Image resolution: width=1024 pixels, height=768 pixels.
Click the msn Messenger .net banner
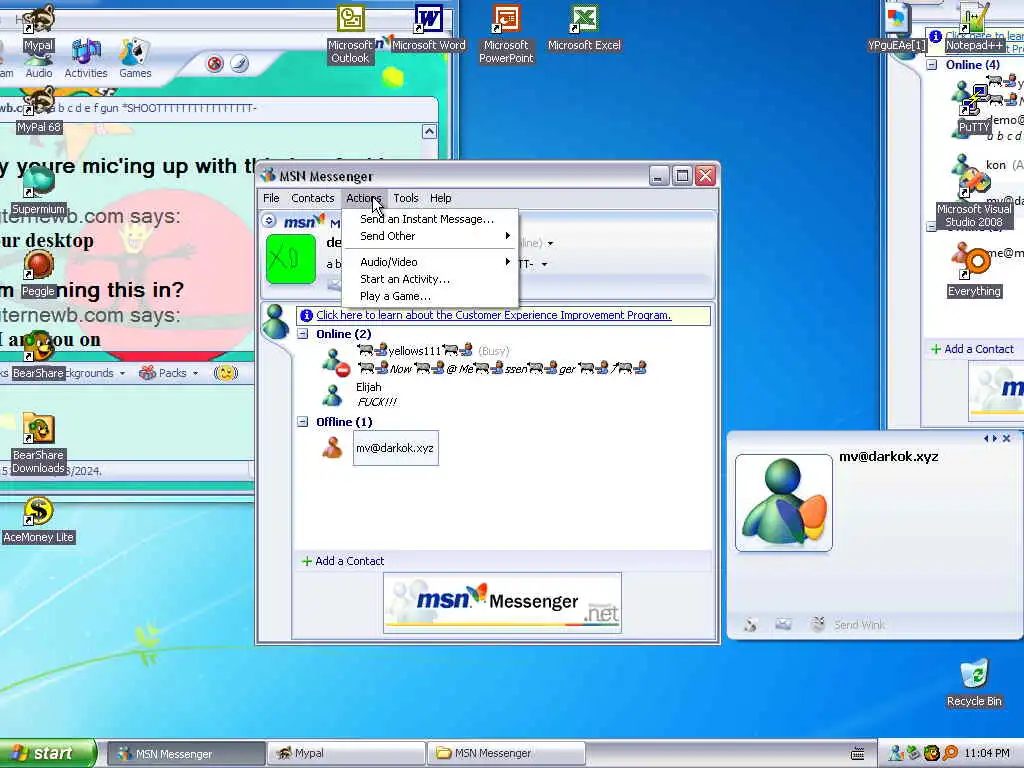tap(502, 603)
